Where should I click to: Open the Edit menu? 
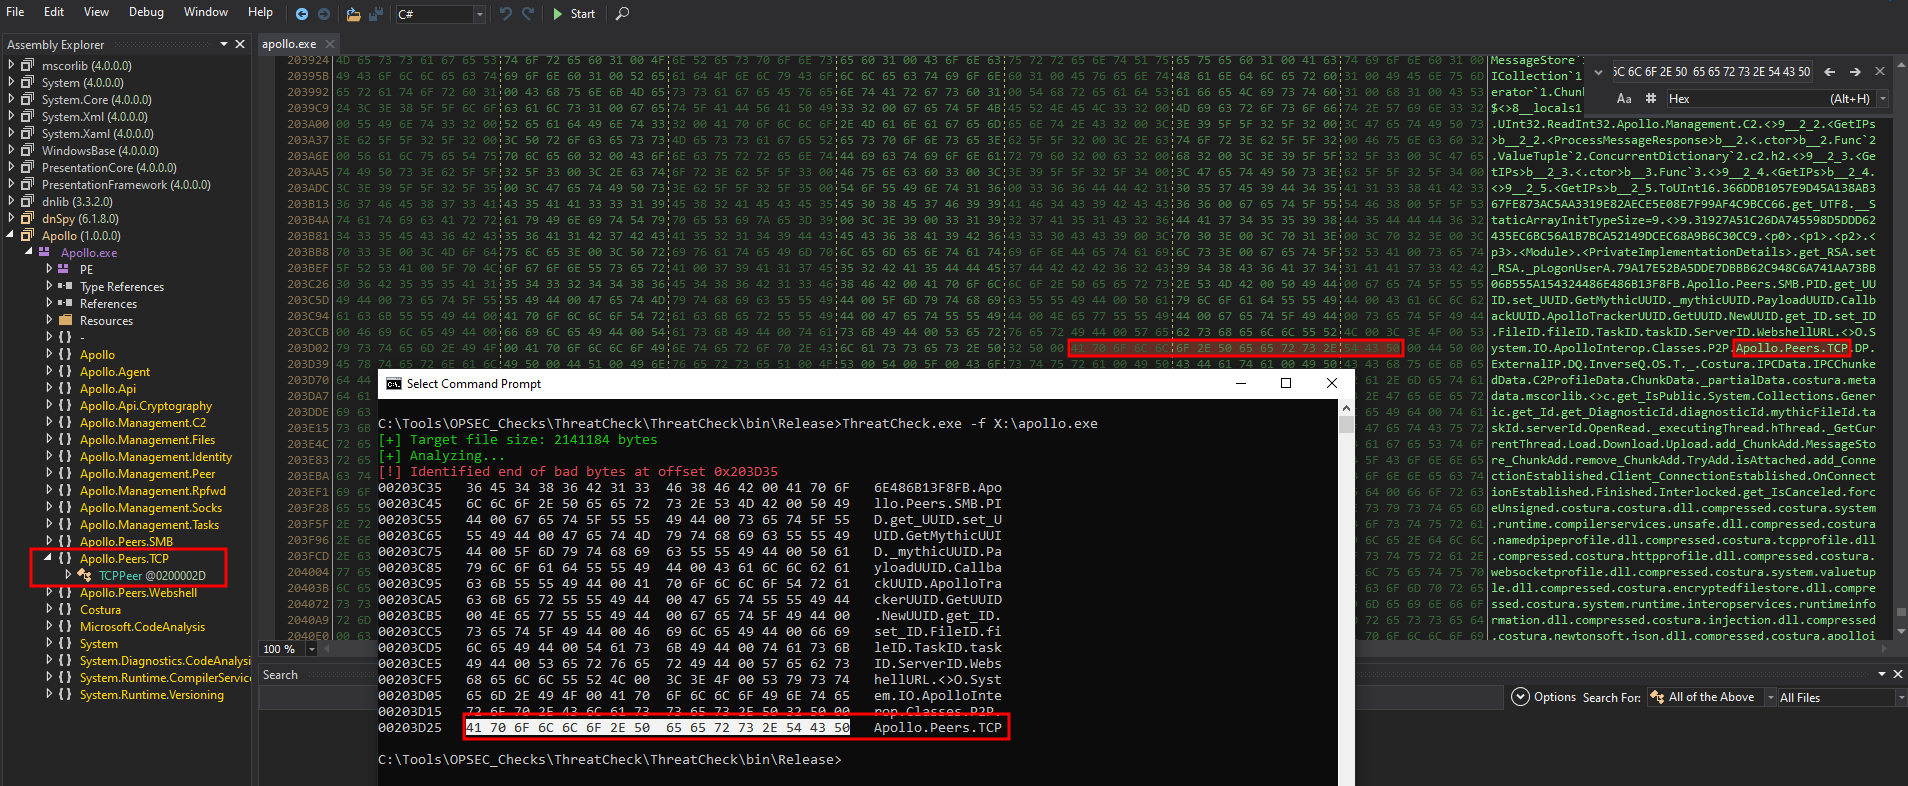pos(54,12)
